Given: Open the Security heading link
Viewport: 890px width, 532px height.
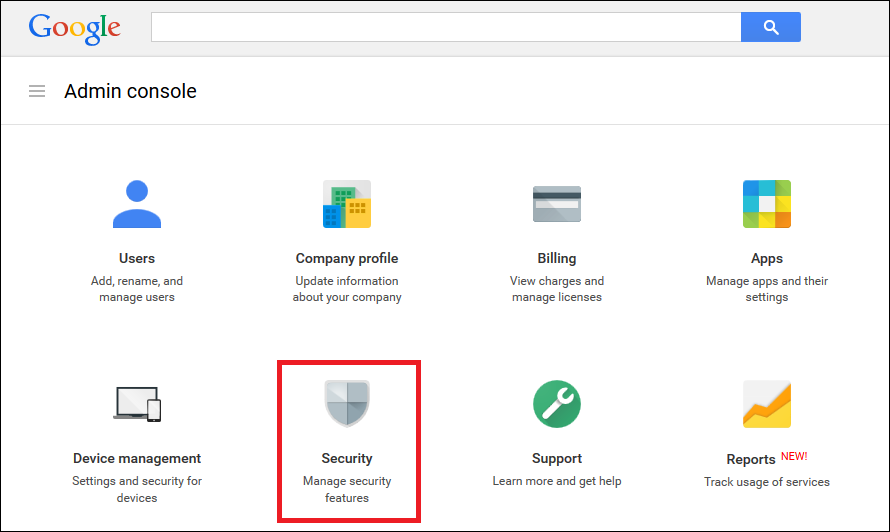Looking at the screenshot, I should pyautogui.click(x=347, y=459).
